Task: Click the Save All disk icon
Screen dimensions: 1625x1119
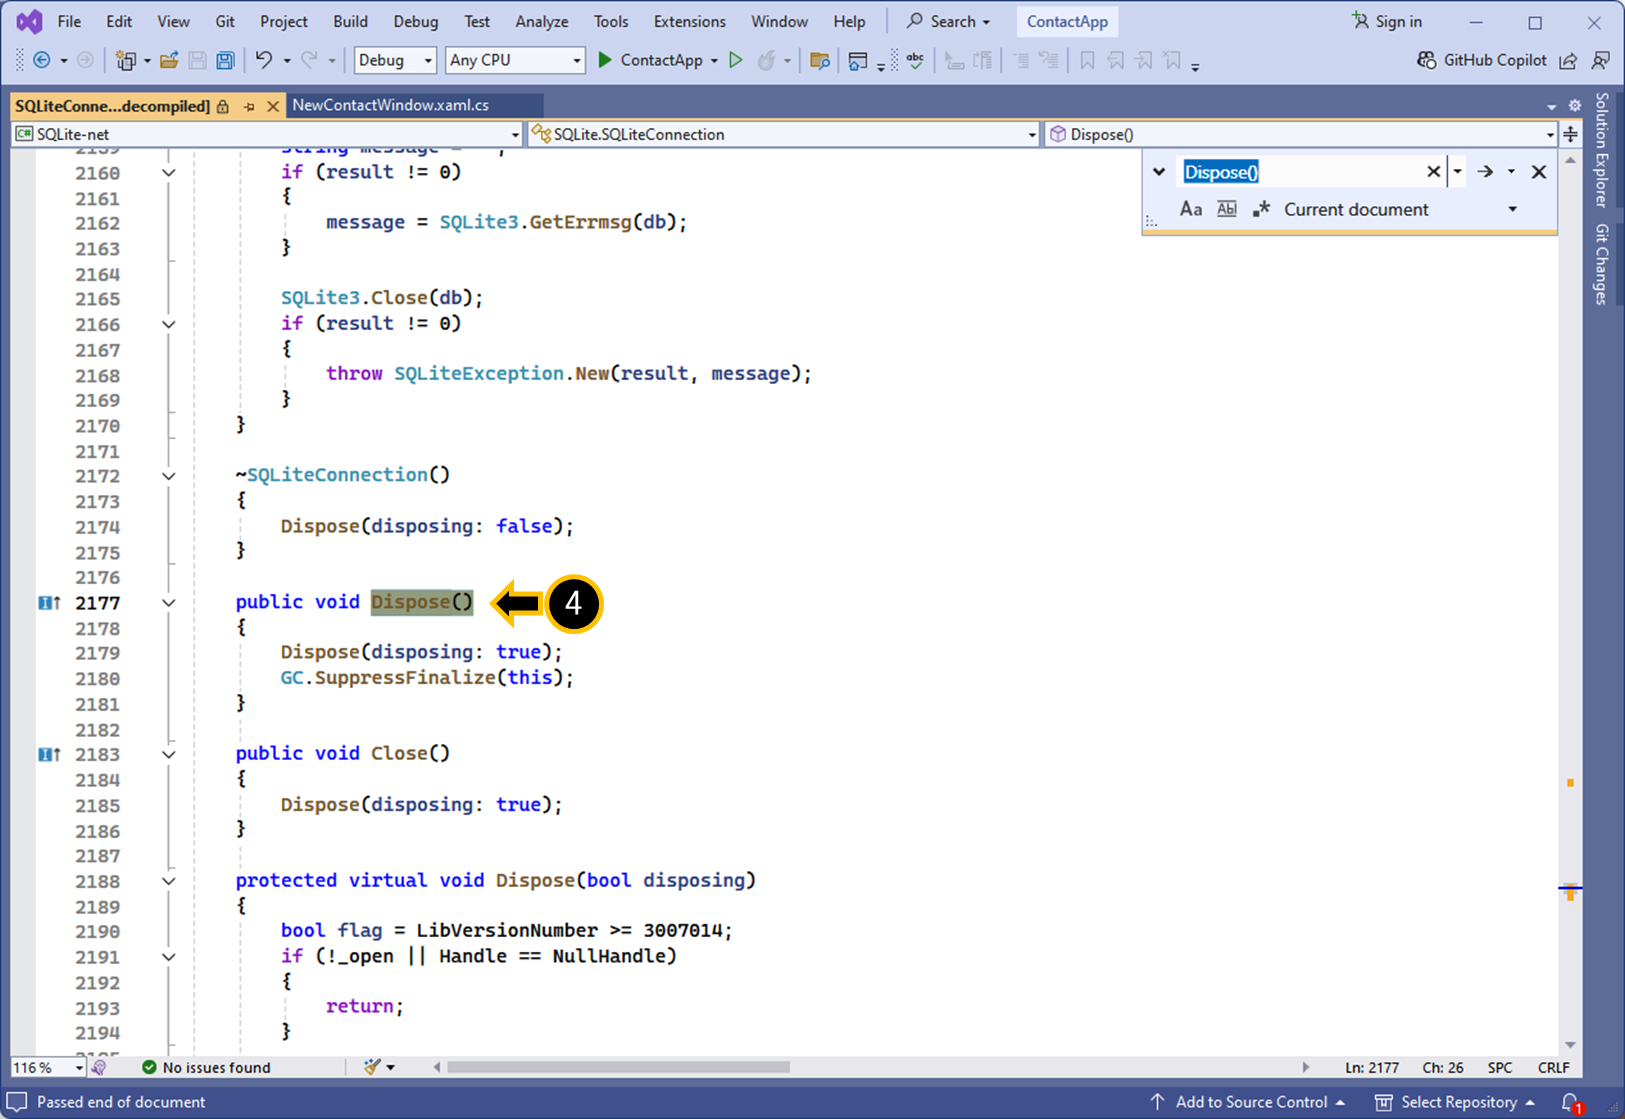Action: coord(225,60)
